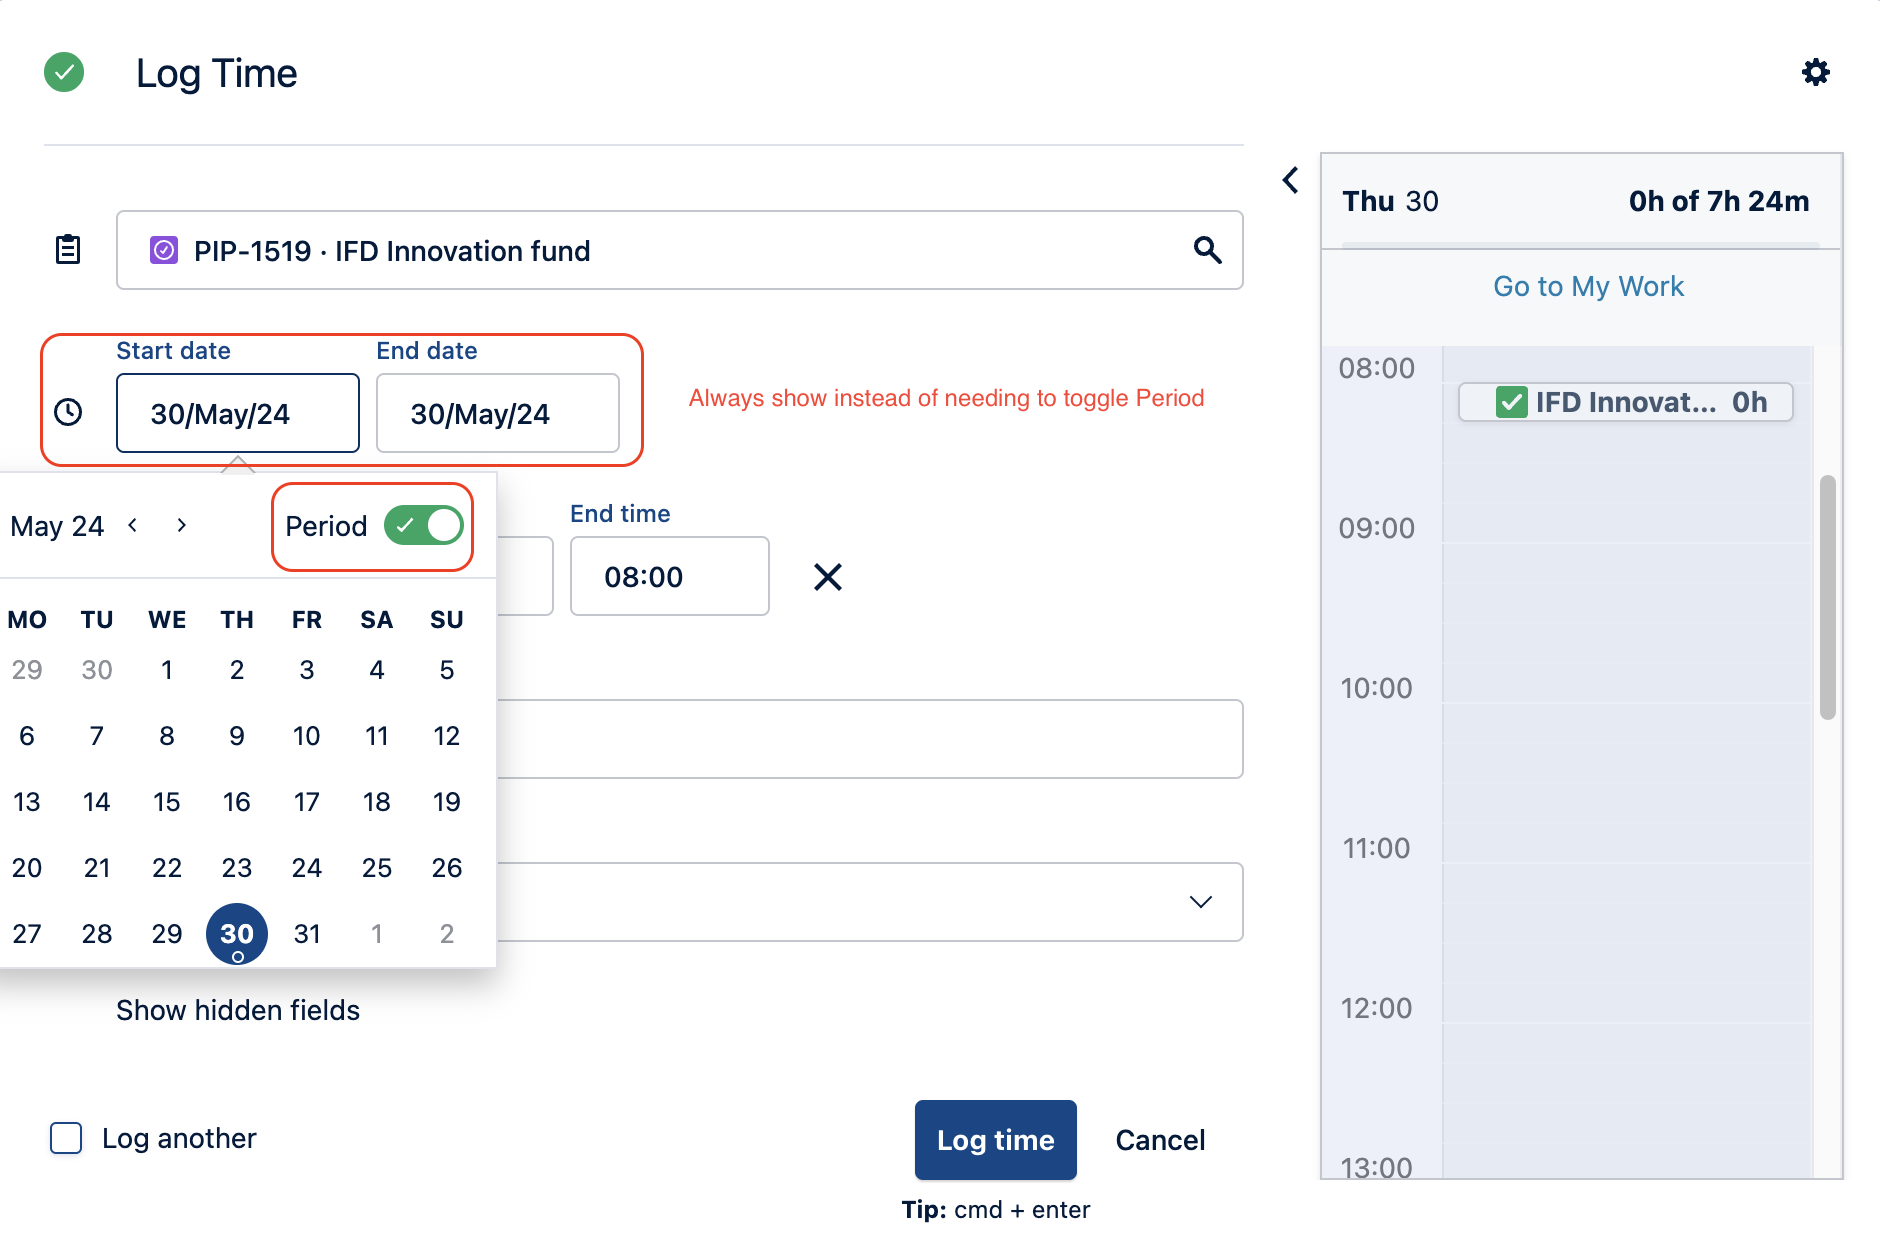Screen dimensions: 1880x1236
Task: Click the clock icon beside Start date
Action: pyautogui.click(x=68, y=412)
